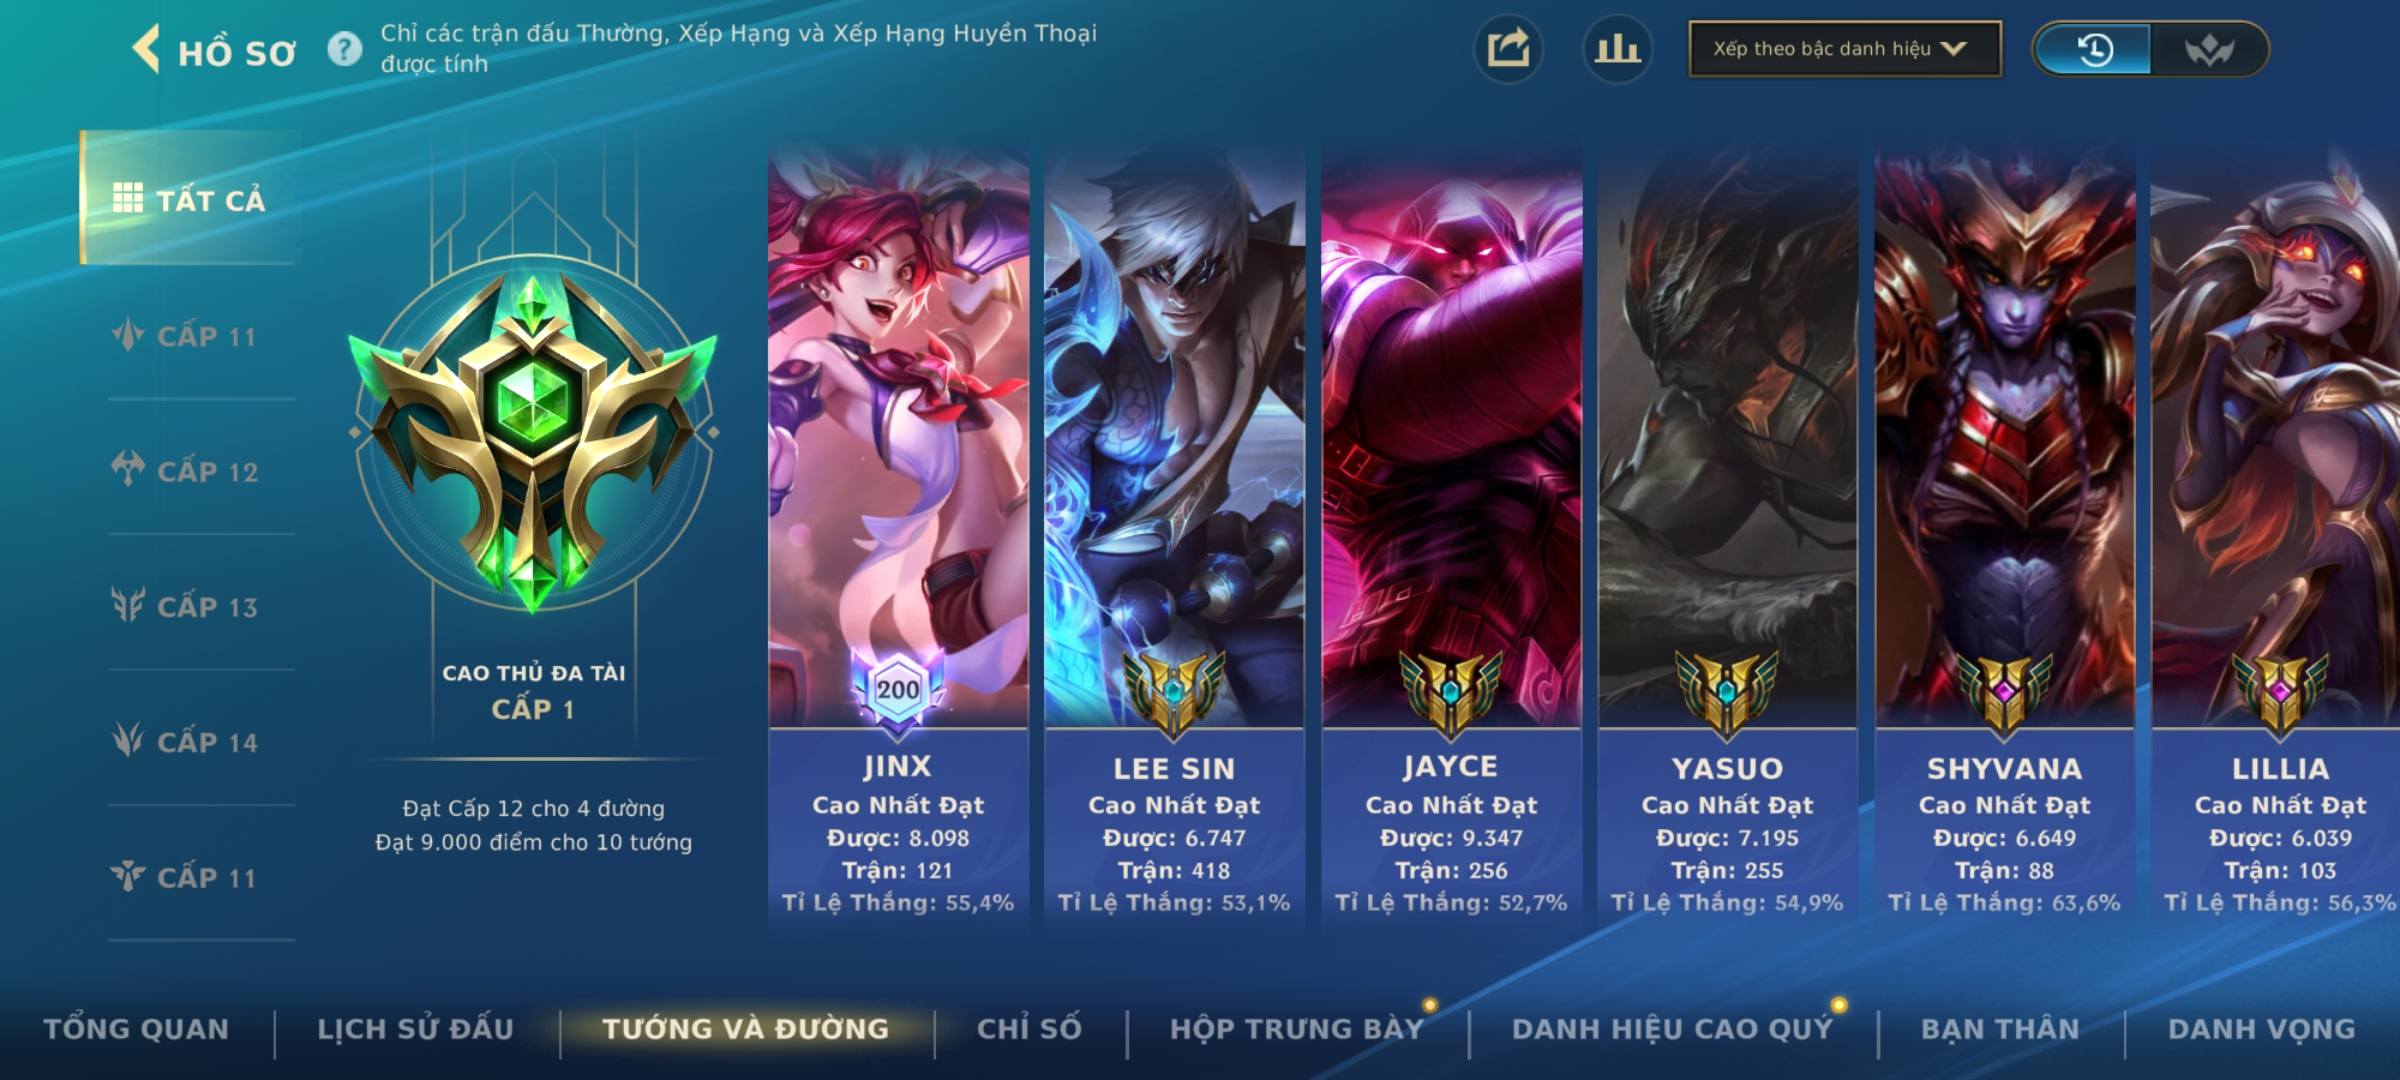Open the bar chart statistics icon

(x=1617, y=49)
